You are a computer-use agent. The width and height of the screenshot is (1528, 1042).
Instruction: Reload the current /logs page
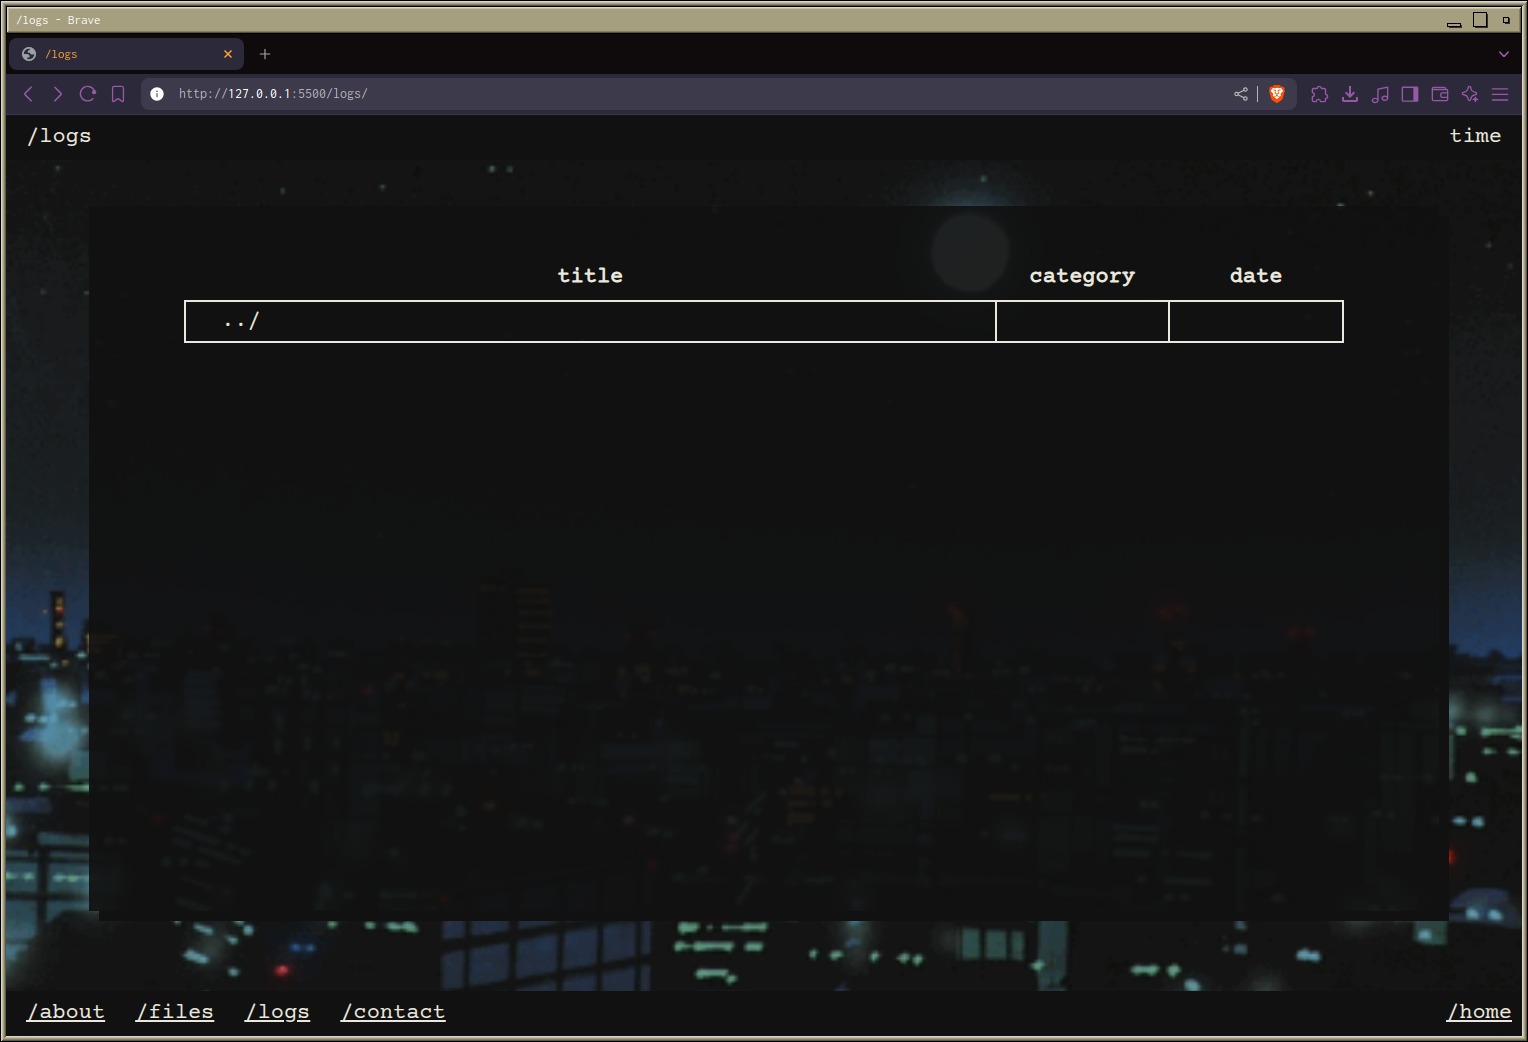coord(88,94)
